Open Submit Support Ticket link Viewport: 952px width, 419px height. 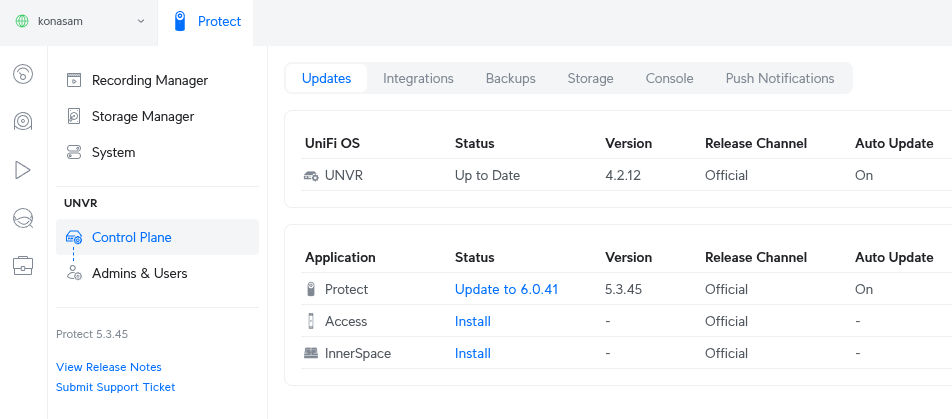(x=115, y=387)
